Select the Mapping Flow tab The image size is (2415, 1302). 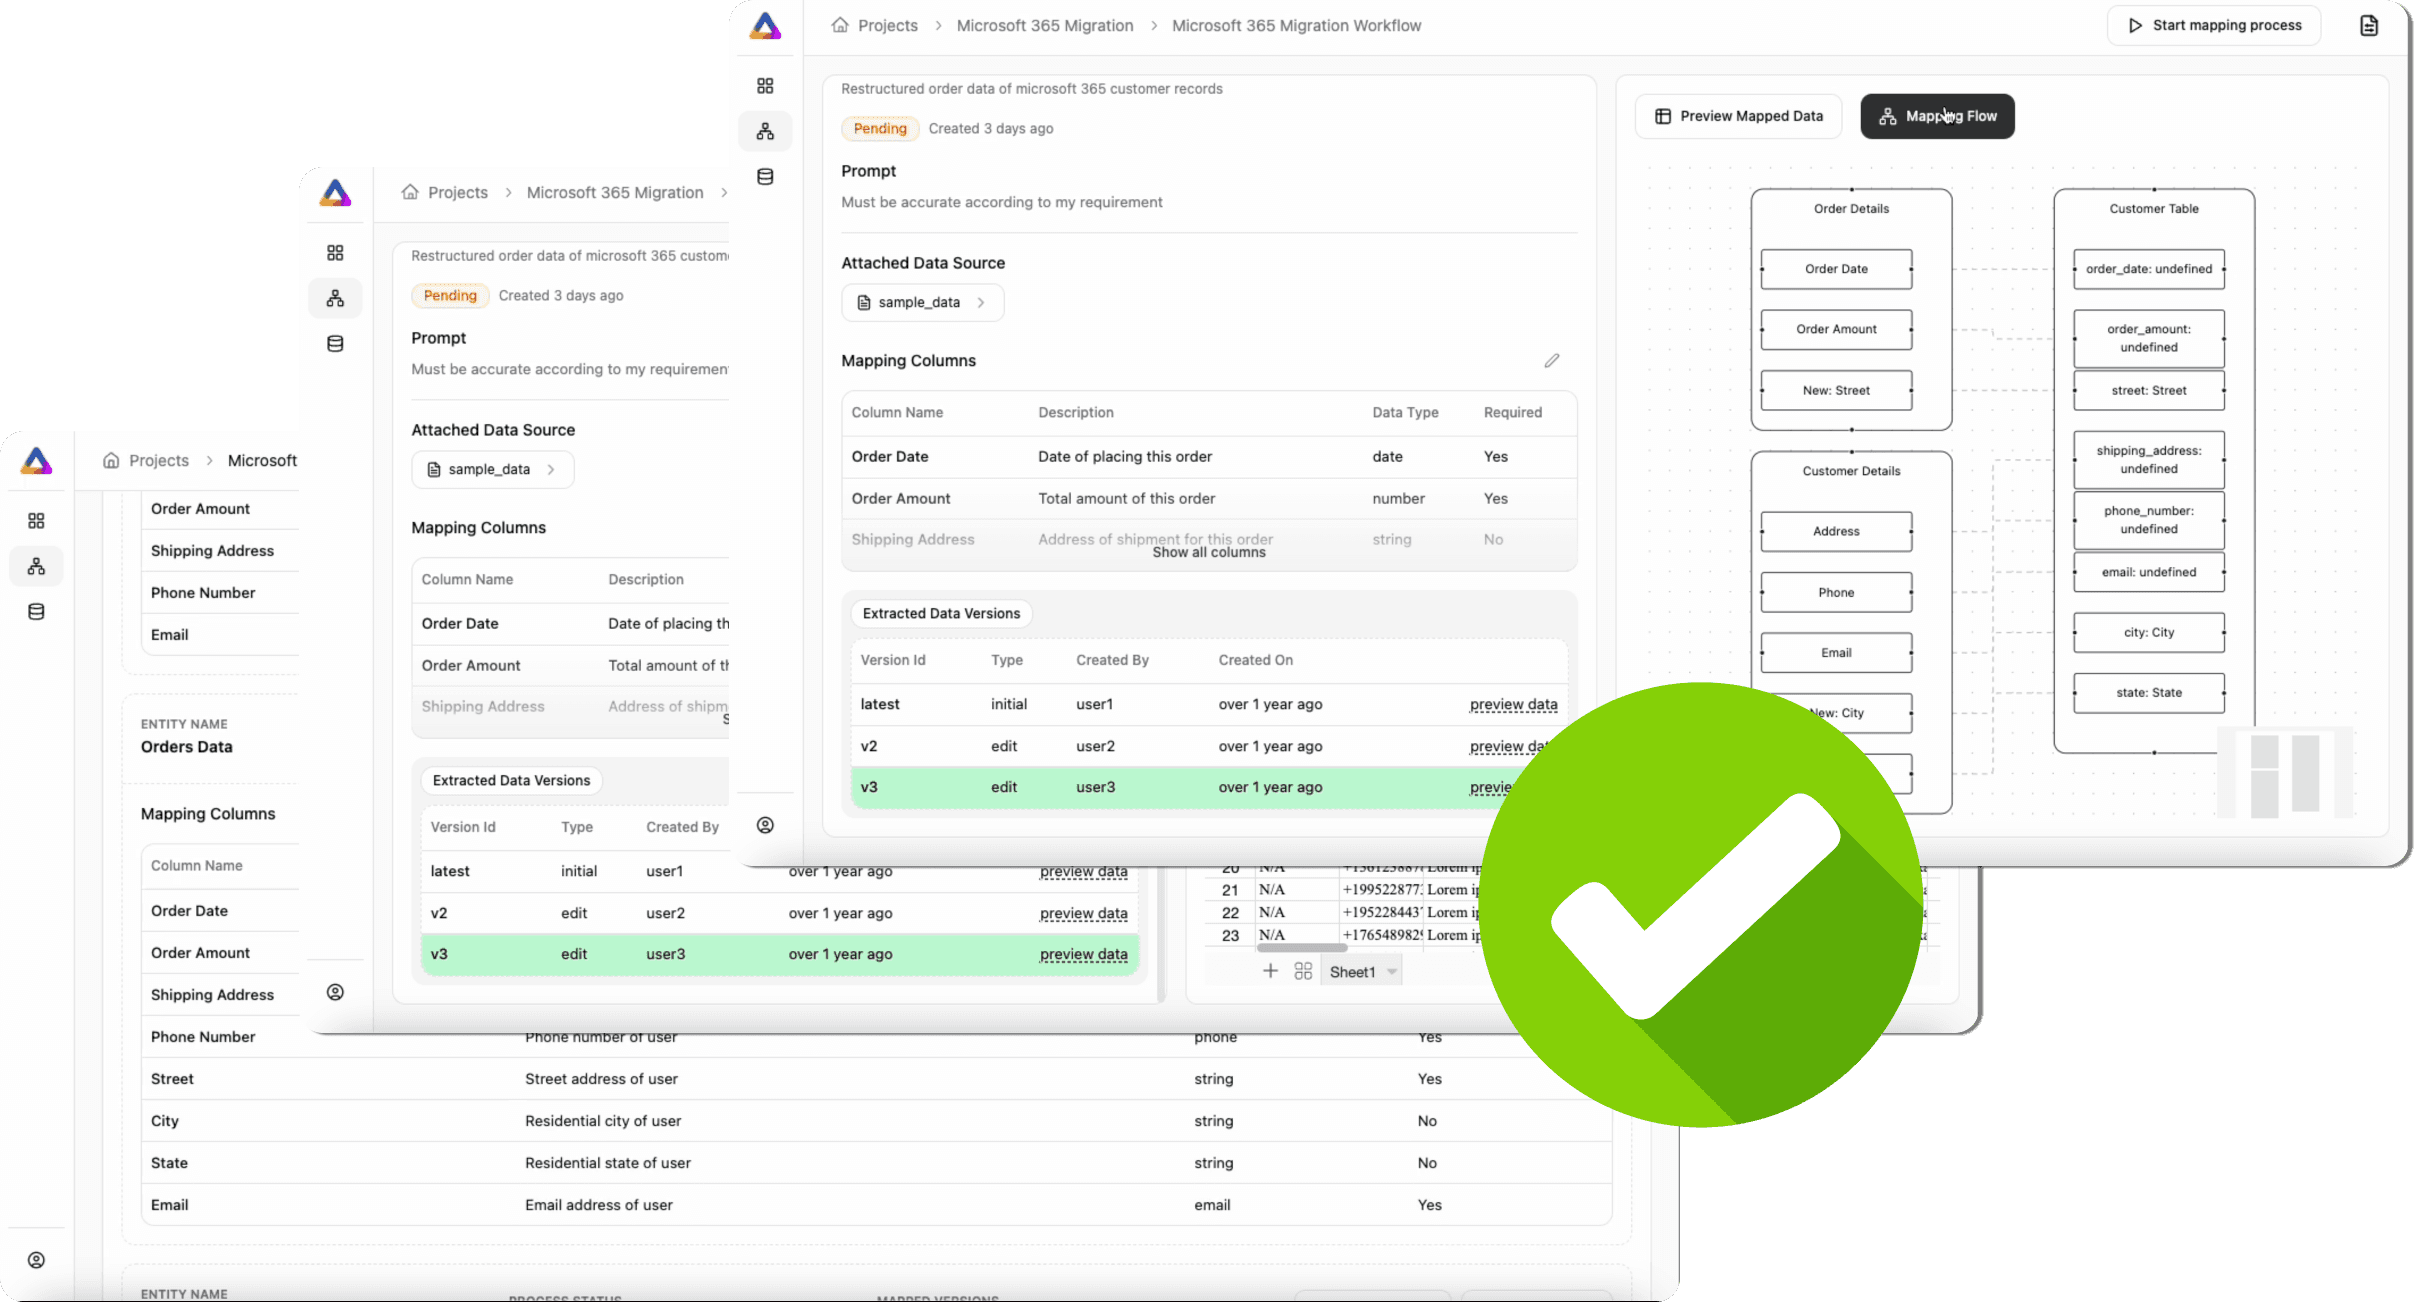coord(1937,116)
